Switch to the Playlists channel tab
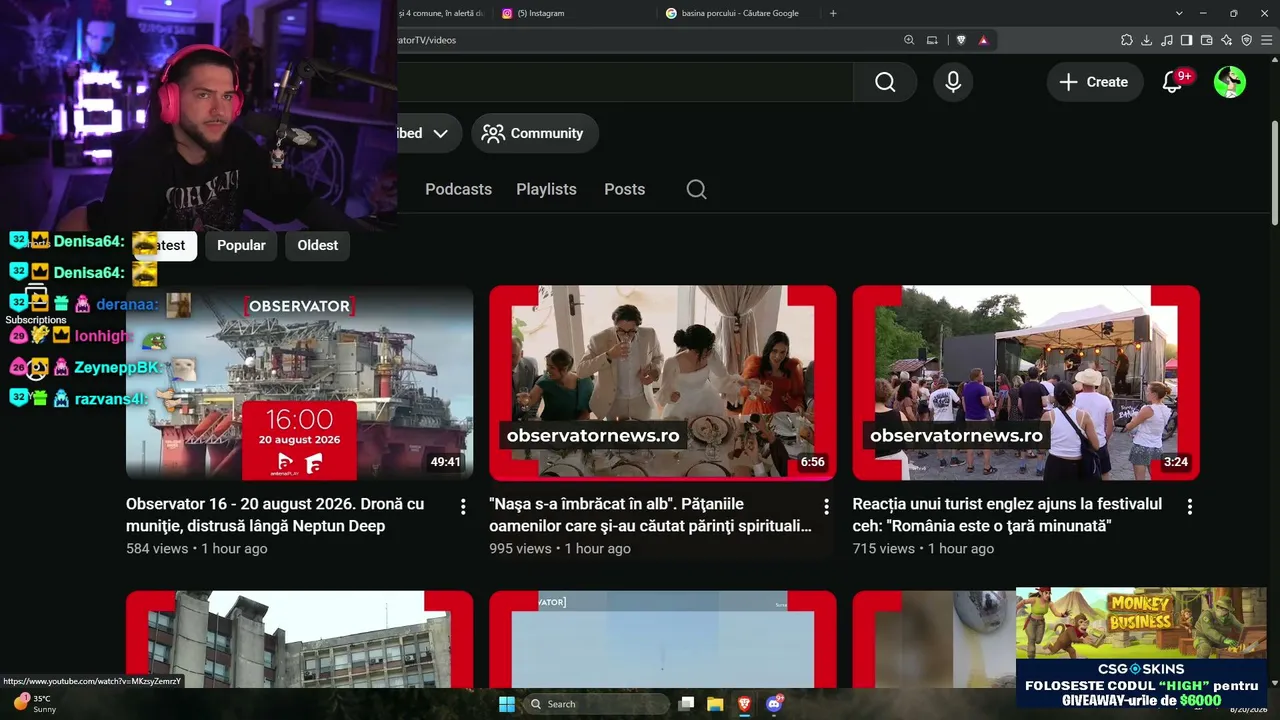 click(546, 189)
